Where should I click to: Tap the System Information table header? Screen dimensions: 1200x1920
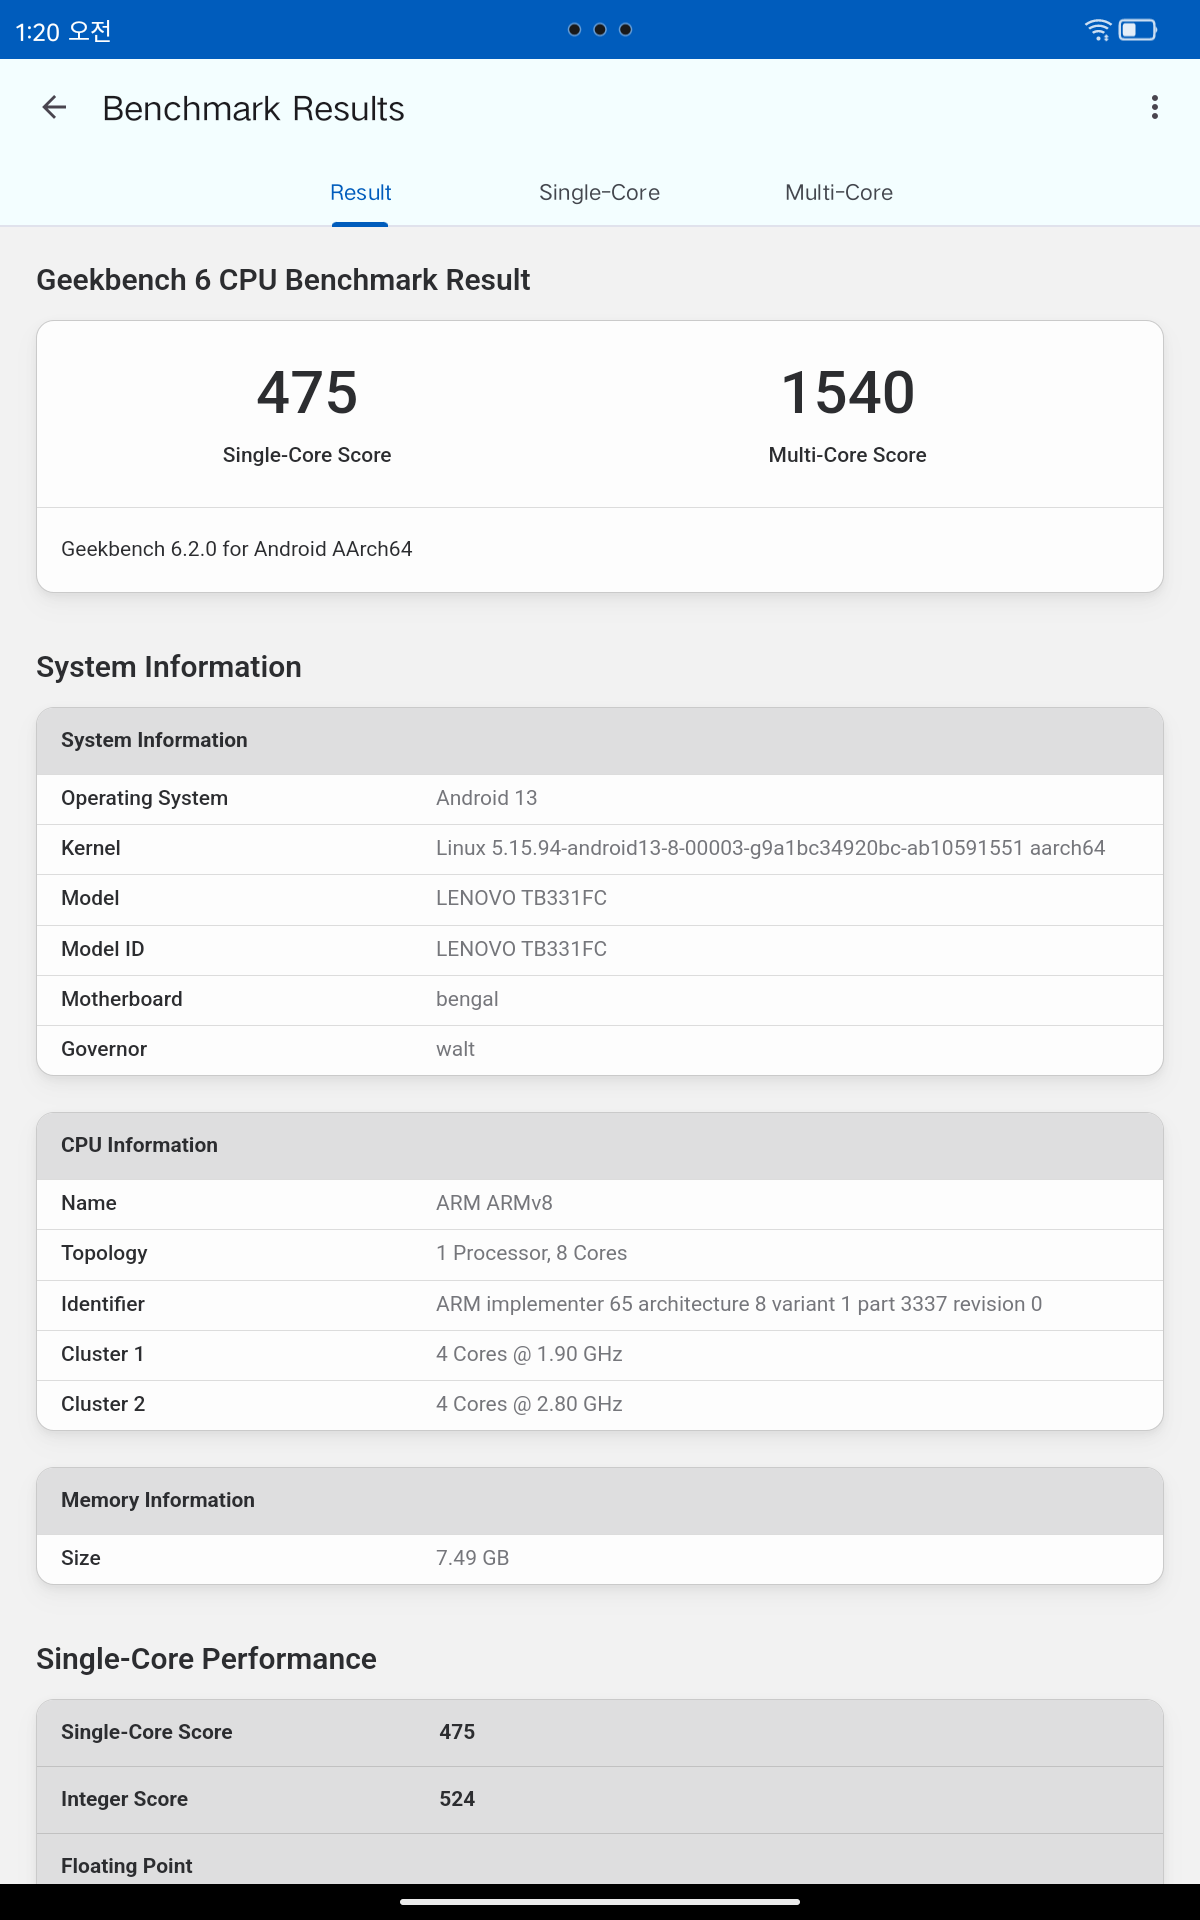600,741
